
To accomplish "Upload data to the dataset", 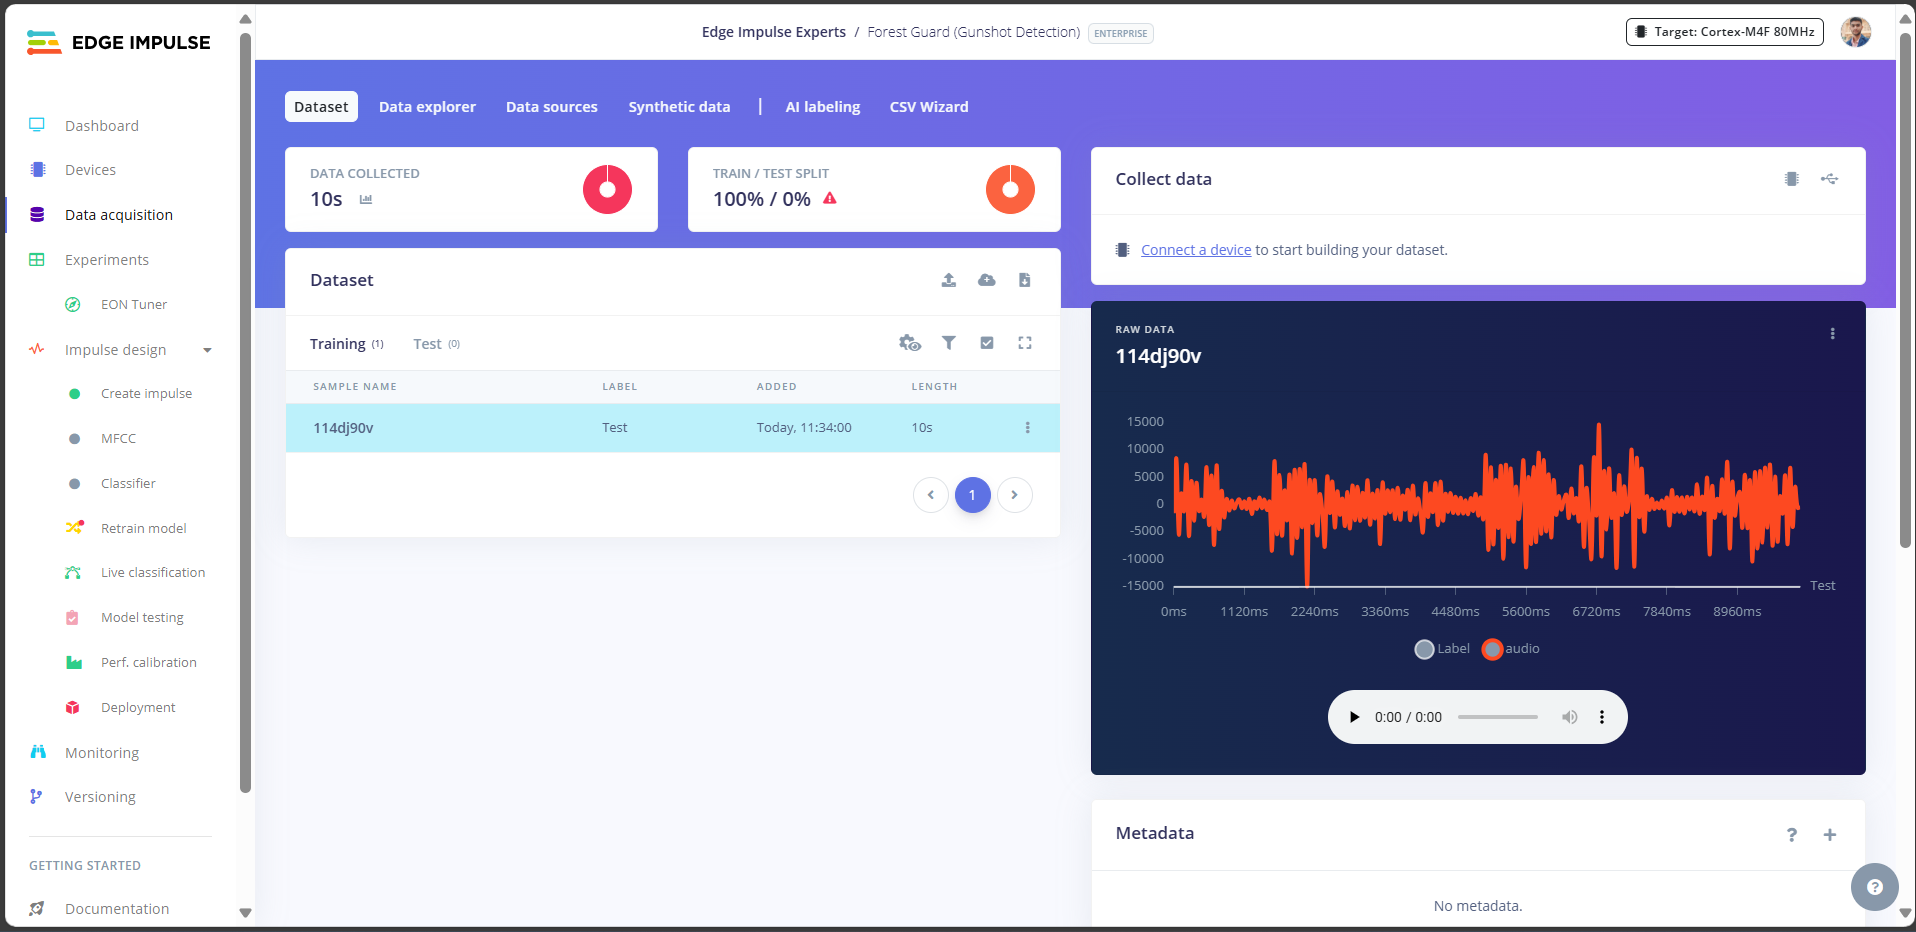I will click(949, 280).
